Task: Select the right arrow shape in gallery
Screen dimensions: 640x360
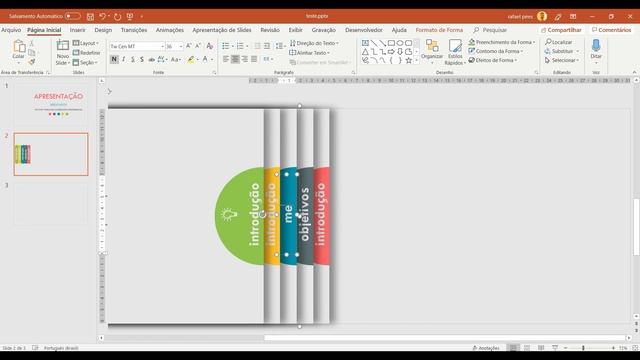Action: click(391, 51)
